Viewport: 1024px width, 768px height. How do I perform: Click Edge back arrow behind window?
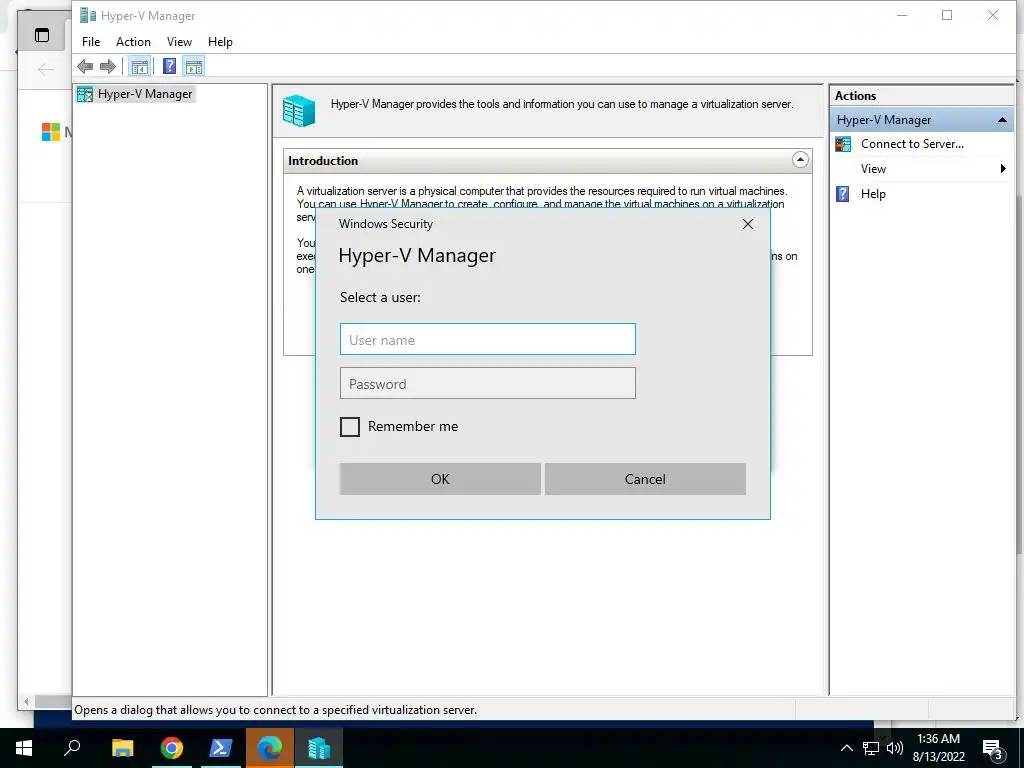46,69
